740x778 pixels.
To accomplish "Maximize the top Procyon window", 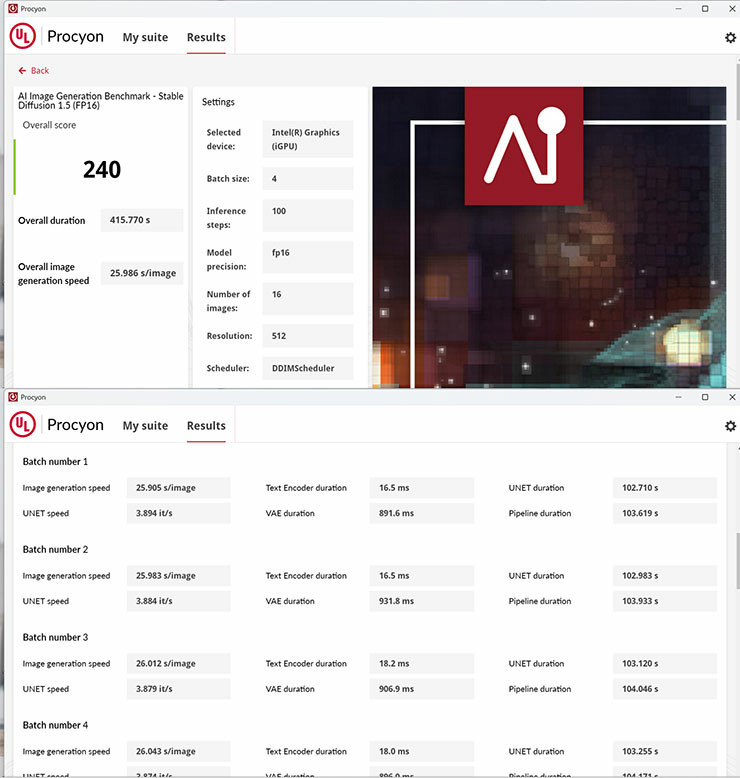I will (705, 8).
